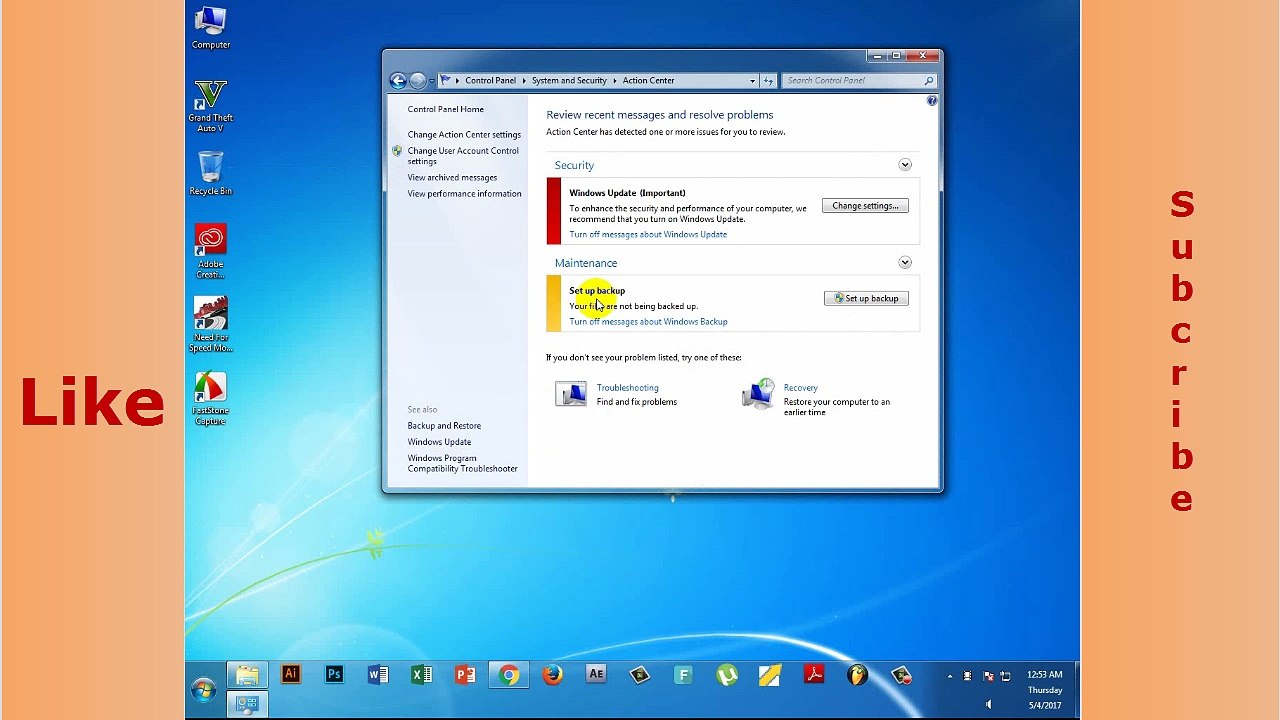This screenshot has height=720, width=1280.
Task: Select the FastStone Capture desktop shortcut
Action: click(211, 399)
